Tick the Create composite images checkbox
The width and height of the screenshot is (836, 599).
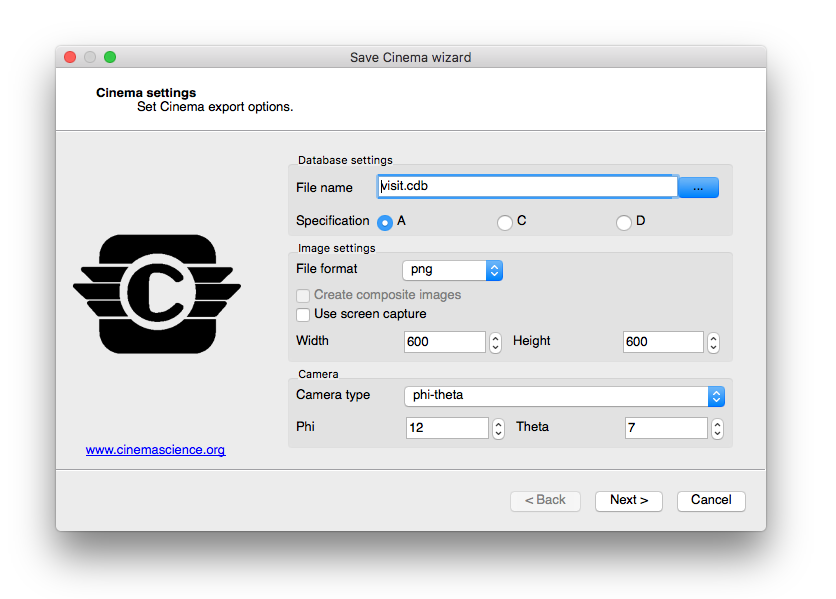pos(303,295)
